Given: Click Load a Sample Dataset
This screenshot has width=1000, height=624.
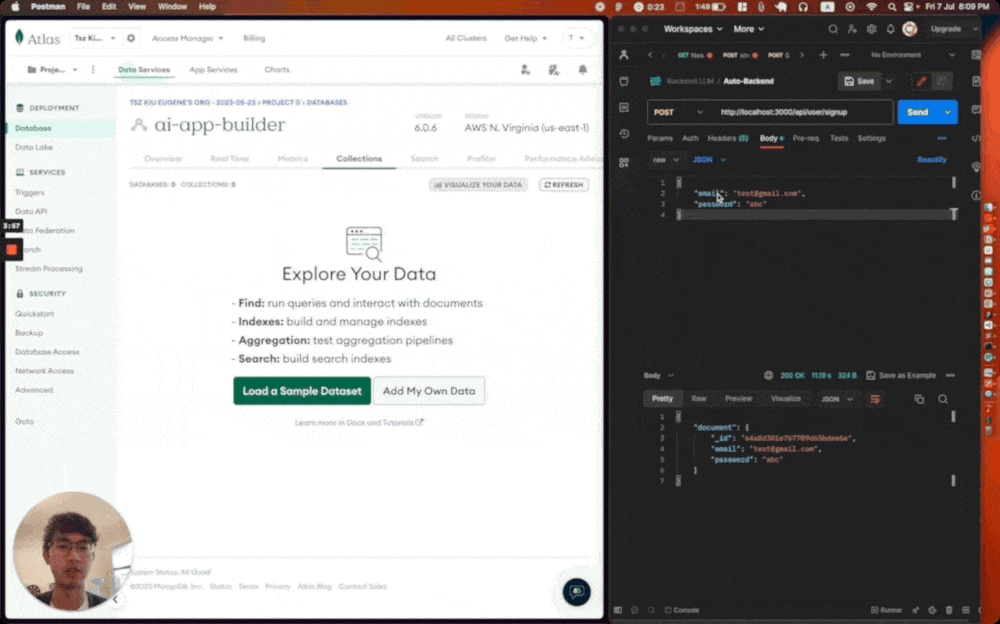Looking at the screenshot, I should 302,390.
